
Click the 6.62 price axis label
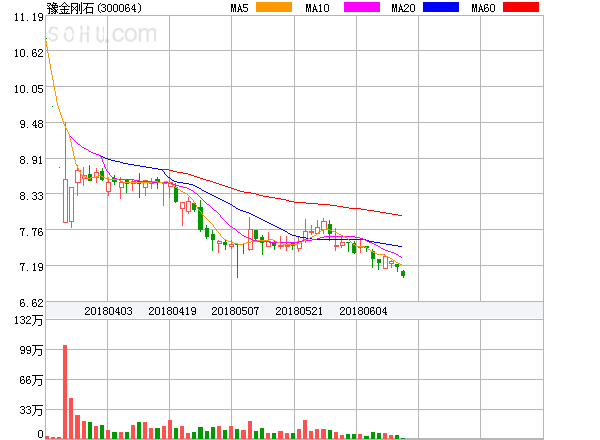(x=31, y=303)
